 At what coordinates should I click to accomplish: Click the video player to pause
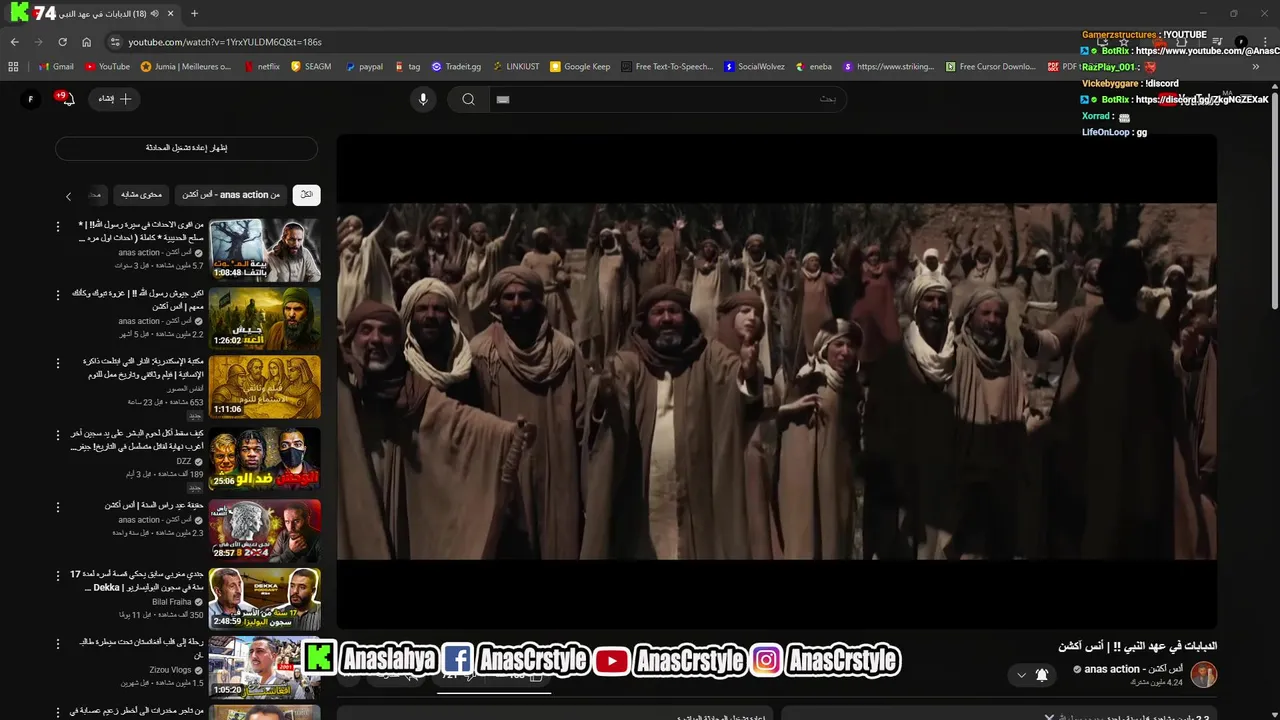point(777,382)
